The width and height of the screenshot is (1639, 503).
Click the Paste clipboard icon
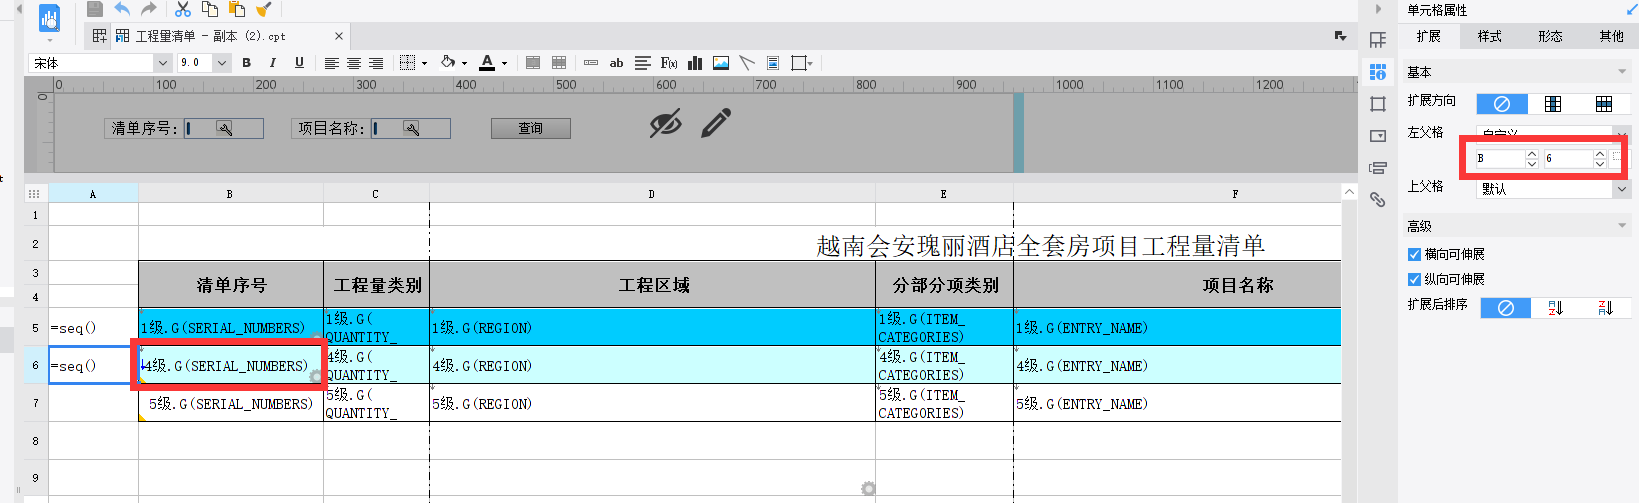pos(237,9)
